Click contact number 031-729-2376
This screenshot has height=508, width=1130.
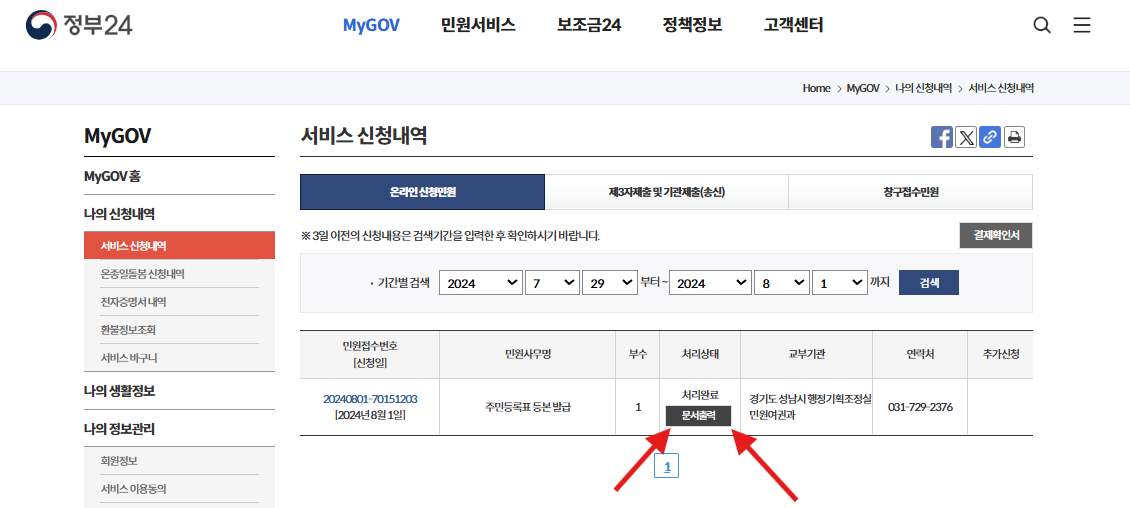(920, 407)
